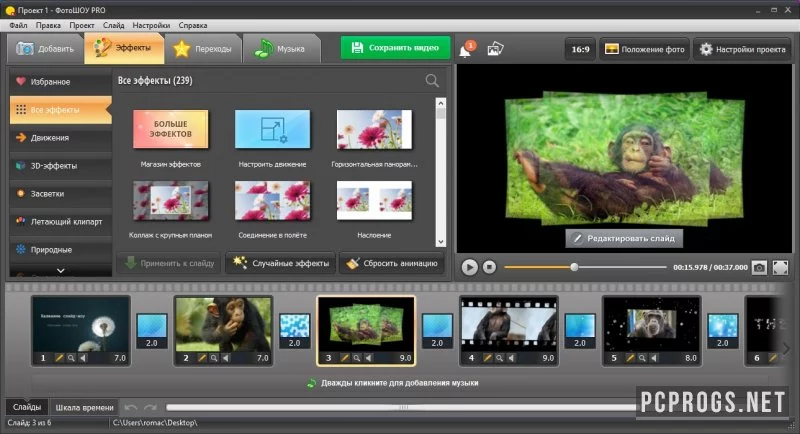Open the Засветки category
The height and width of the screenshot is (434, 800).
tap(61, 194)
